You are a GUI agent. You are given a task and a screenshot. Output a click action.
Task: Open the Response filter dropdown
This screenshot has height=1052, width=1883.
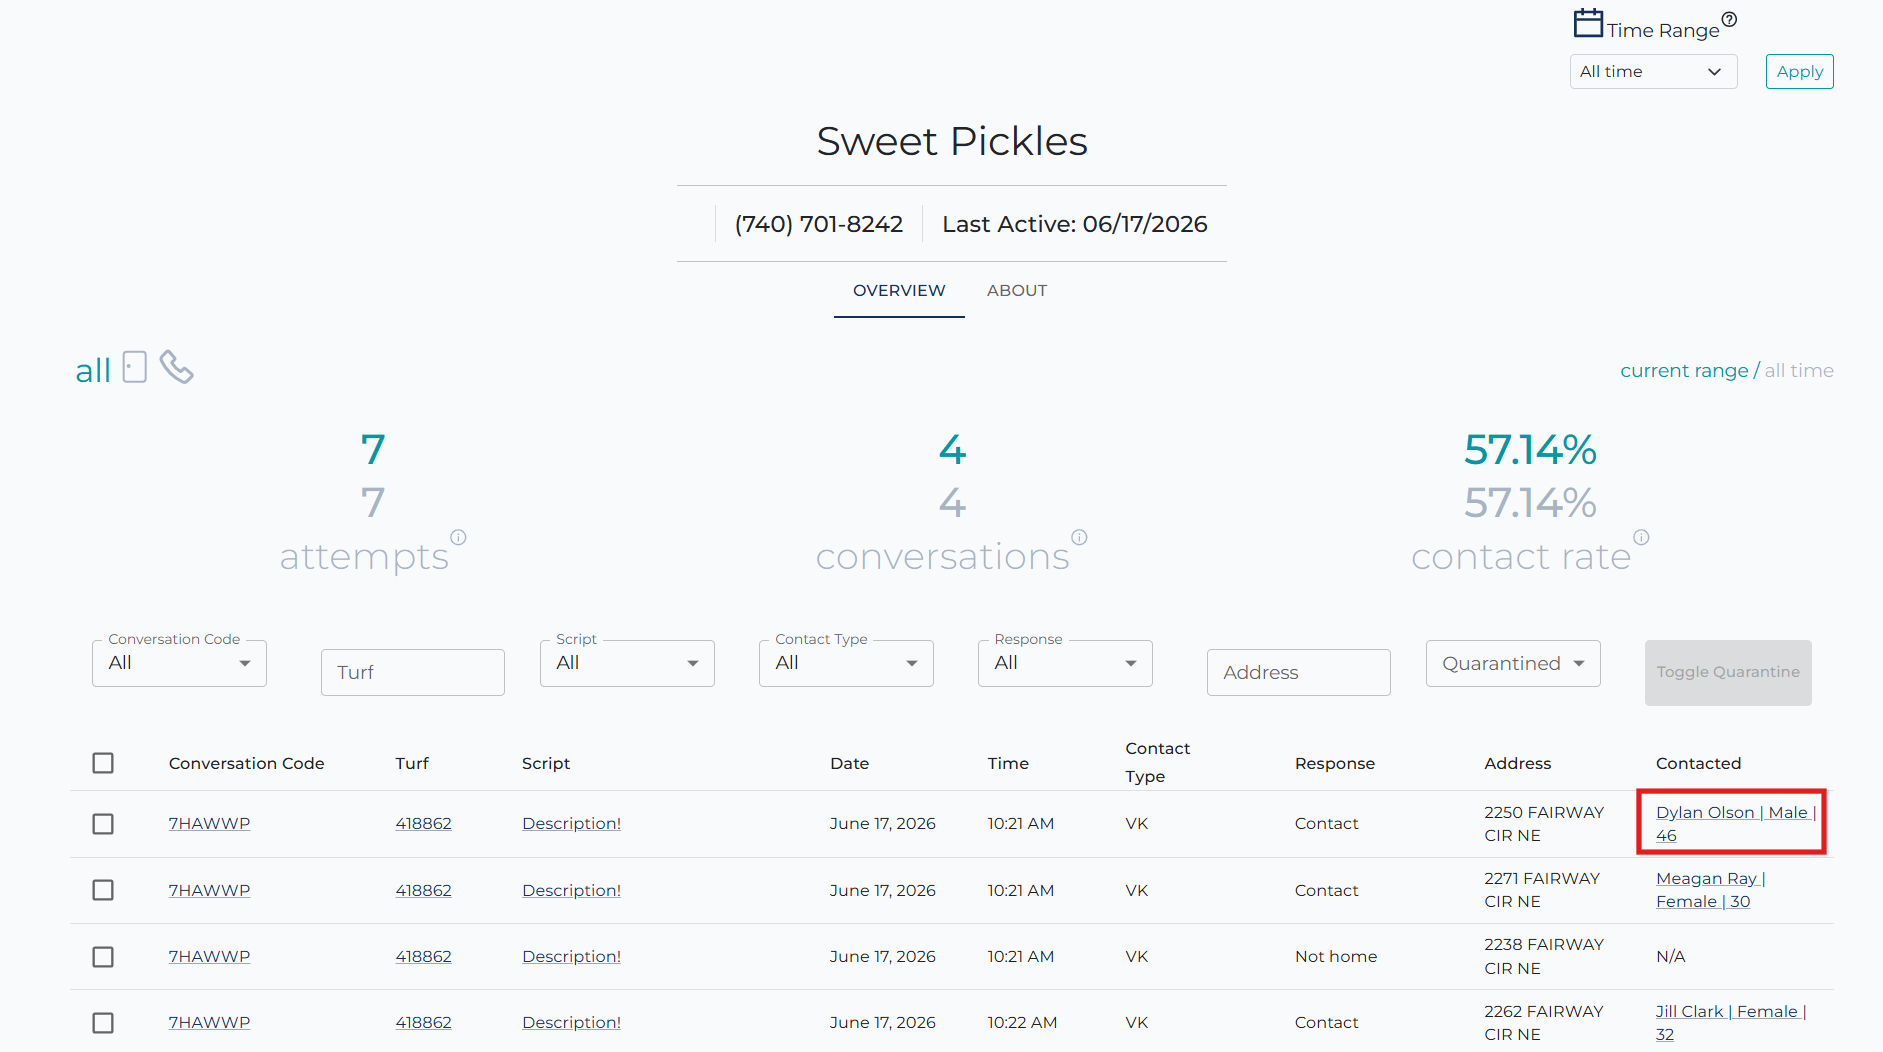(x=1065, y=663)
